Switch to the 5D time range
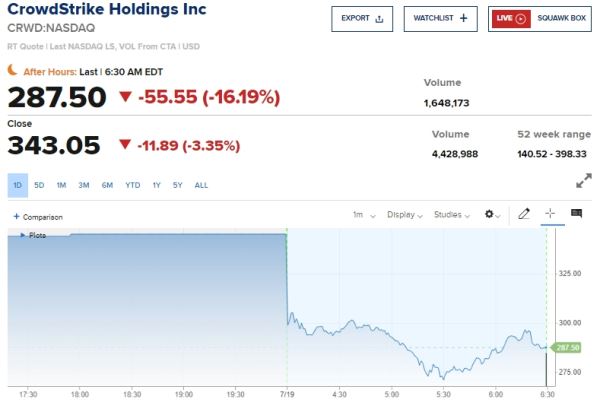 pyautogui.click(x=39, y=185)
